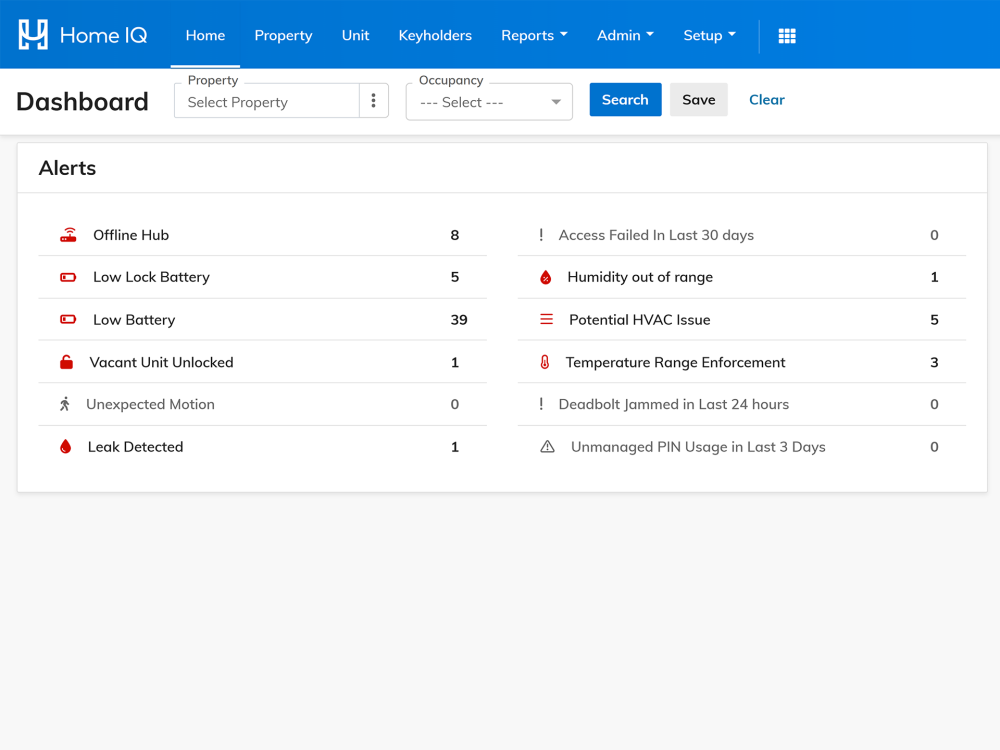Expand the Occupancy select dropdown
This screenshot has height=750, width=1000.
coord(489,101)
